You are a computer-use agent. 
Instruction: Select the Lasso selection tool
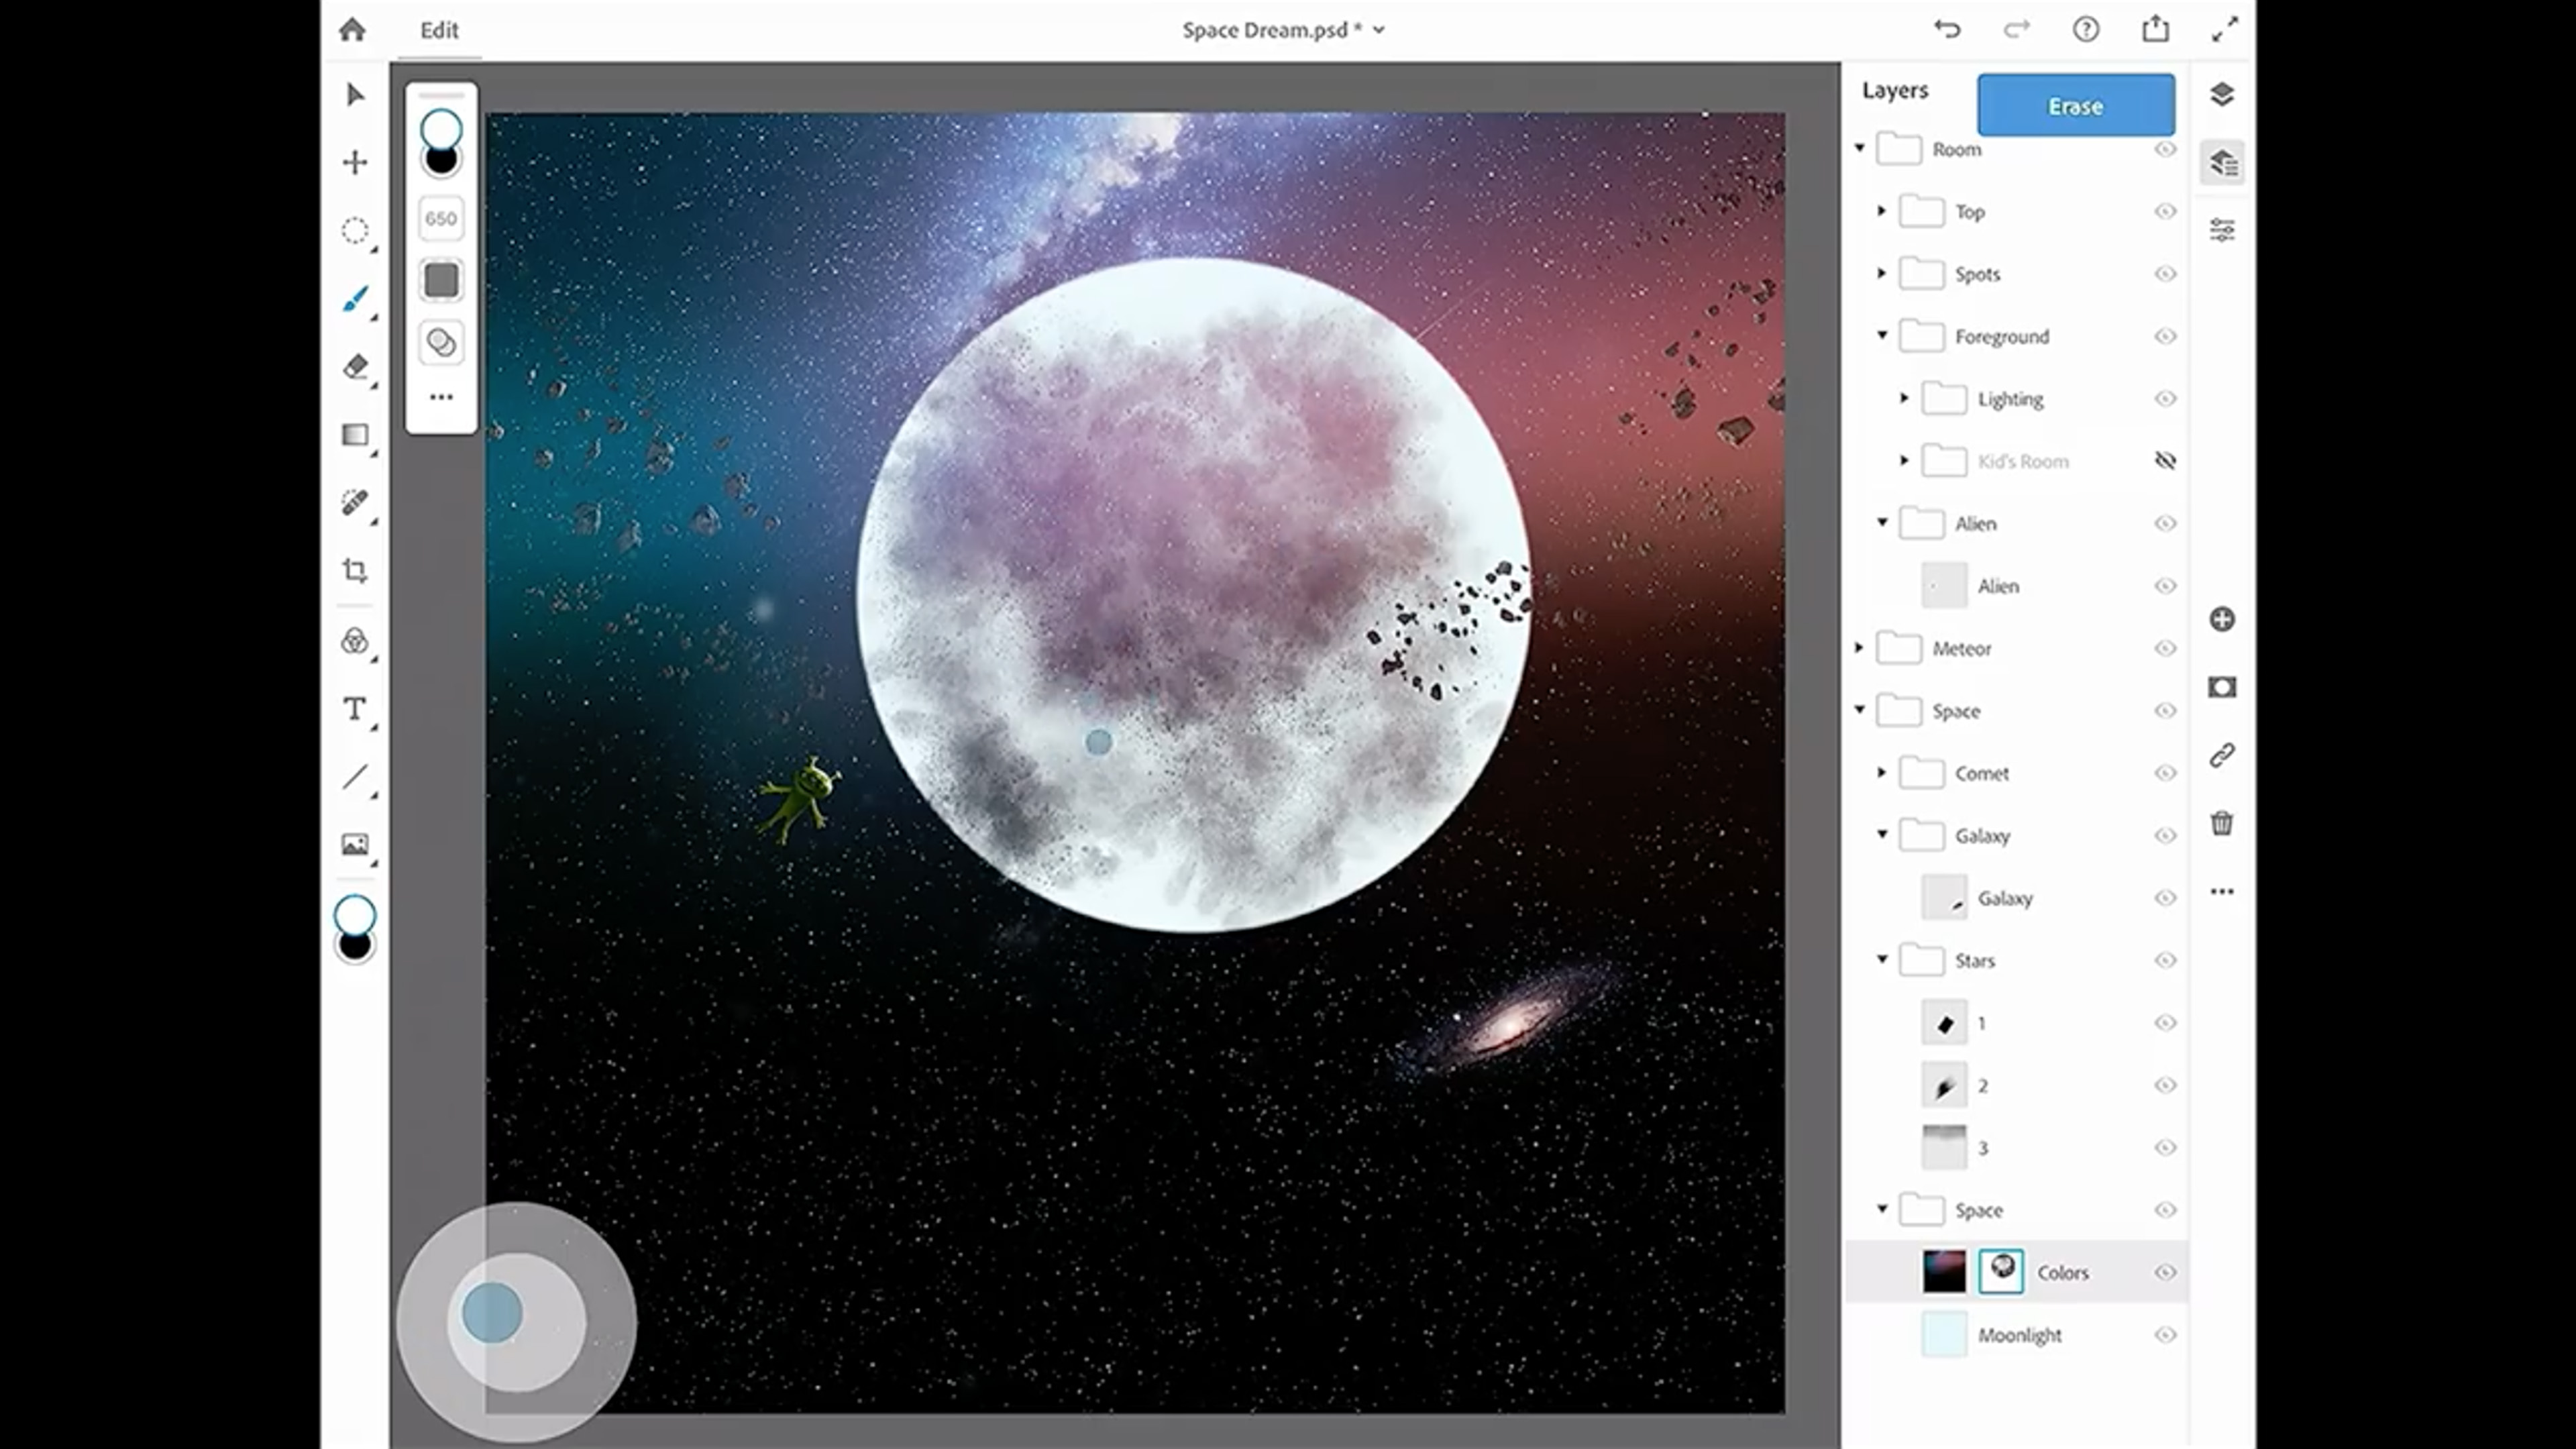point(355,231)
